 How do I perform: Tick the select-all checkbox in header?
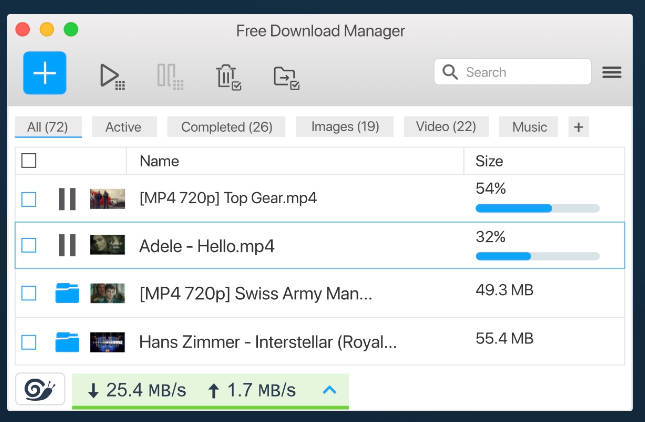29,160
